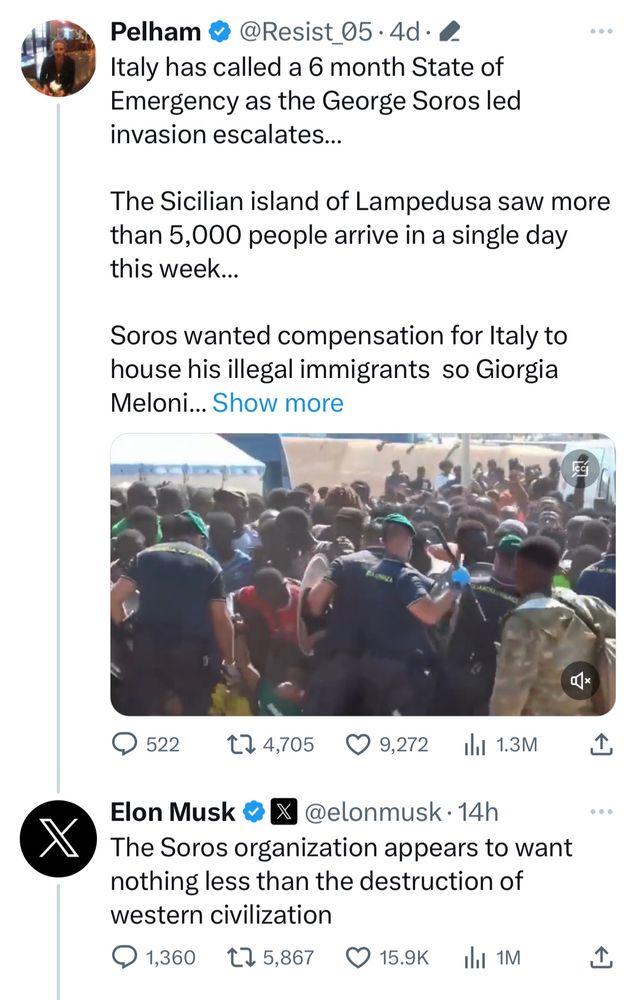Screen dimensions: 636x1000
Task: Toggle closed captions on the video
Action: point(579,468)
